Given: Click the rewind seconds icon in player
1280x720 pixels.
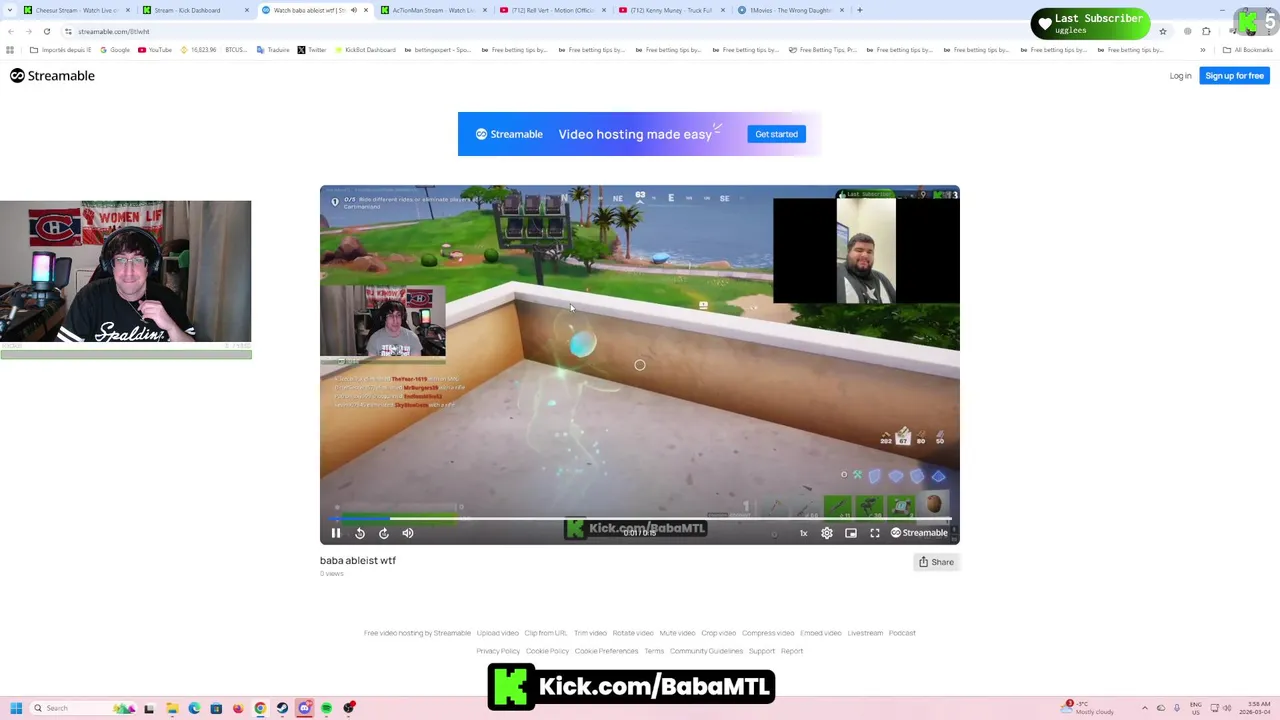Looking at the screenshot, I should (x=360, y=533).
